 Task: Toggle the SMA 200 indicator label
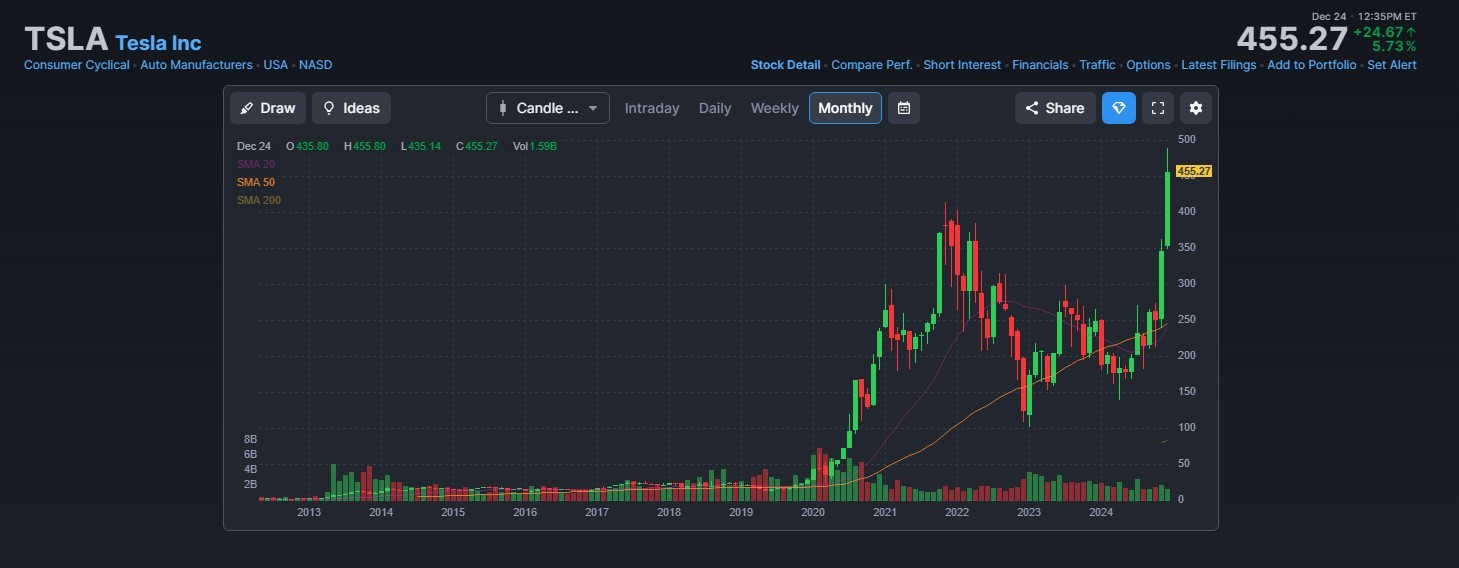pos(259,200)
